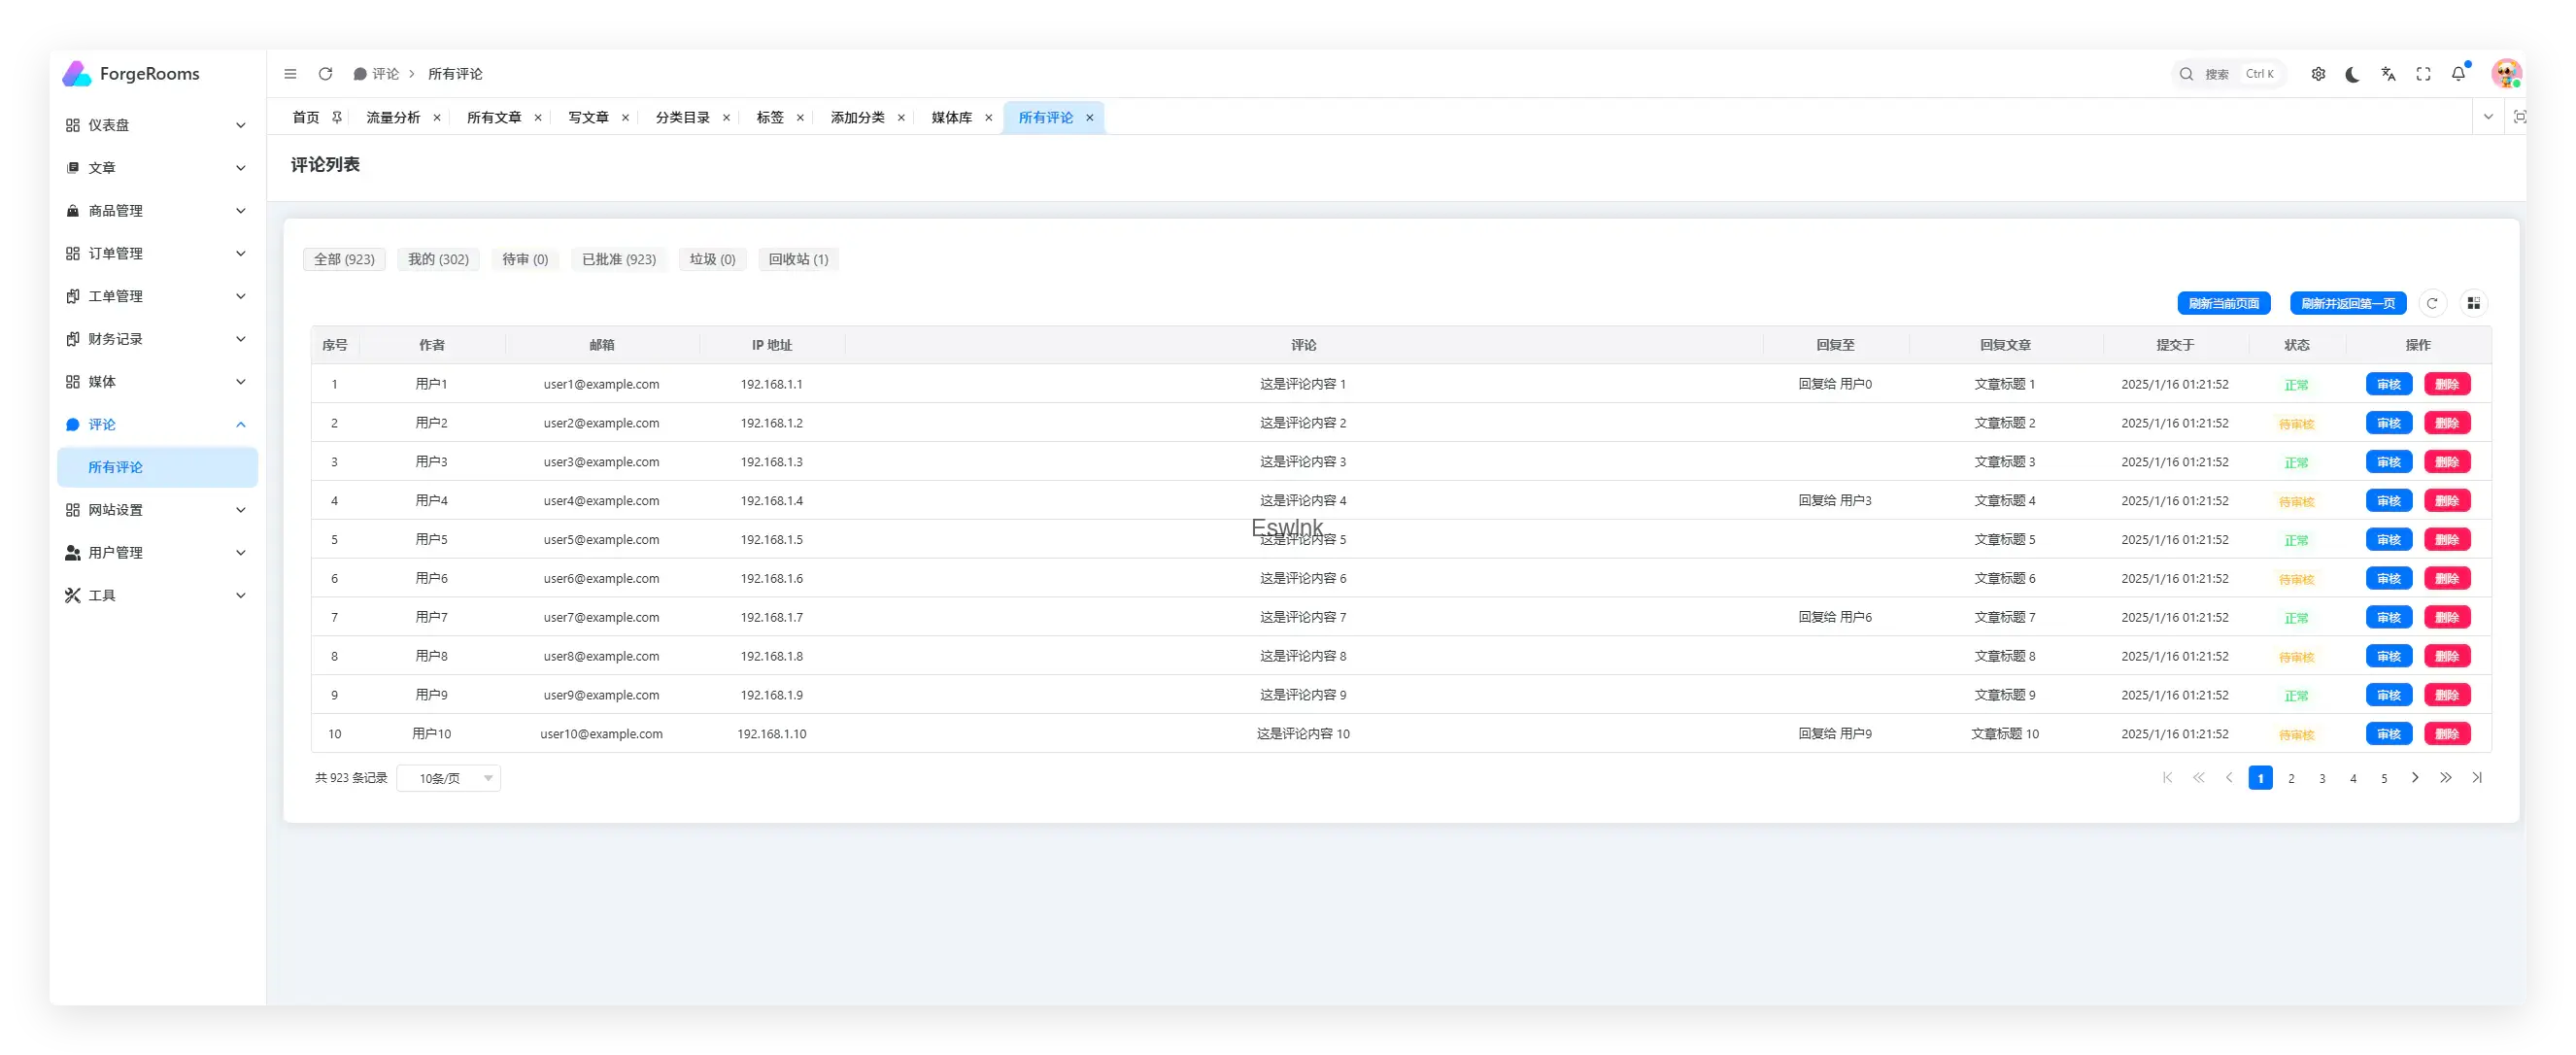Viewport: 2576px width, 1055px height.
Task: Click the table column settings grid icon
Action: tap(2473, 303)
